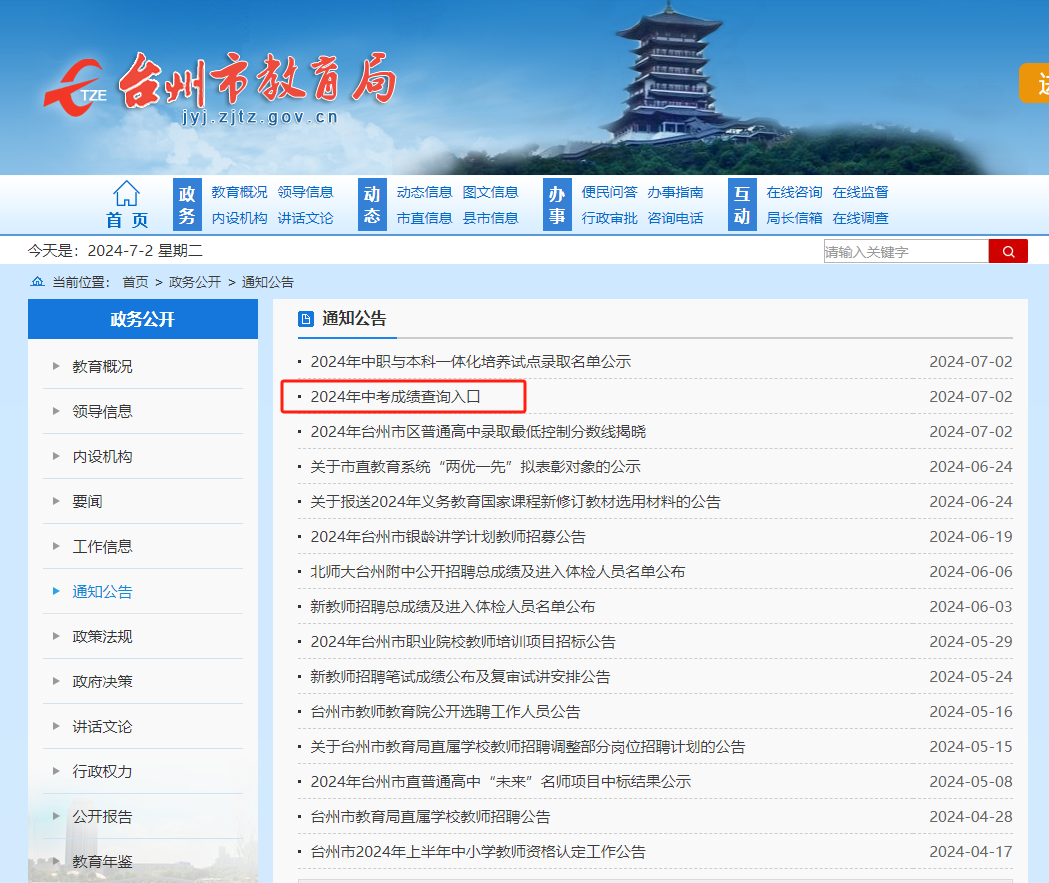Select the blue 互动 navigation block
1049x883 pixels.
(x=741, y=204)
